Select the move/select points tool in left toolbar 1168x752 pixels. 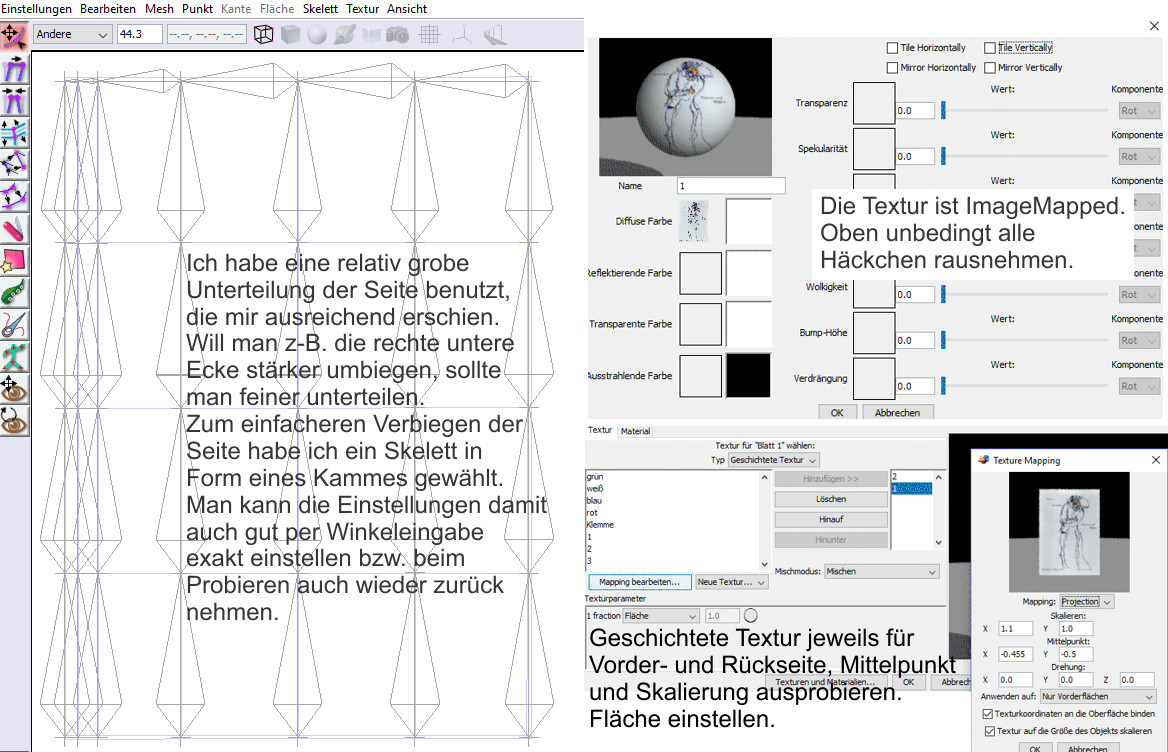pyautogui.click(x=14, y=35)
